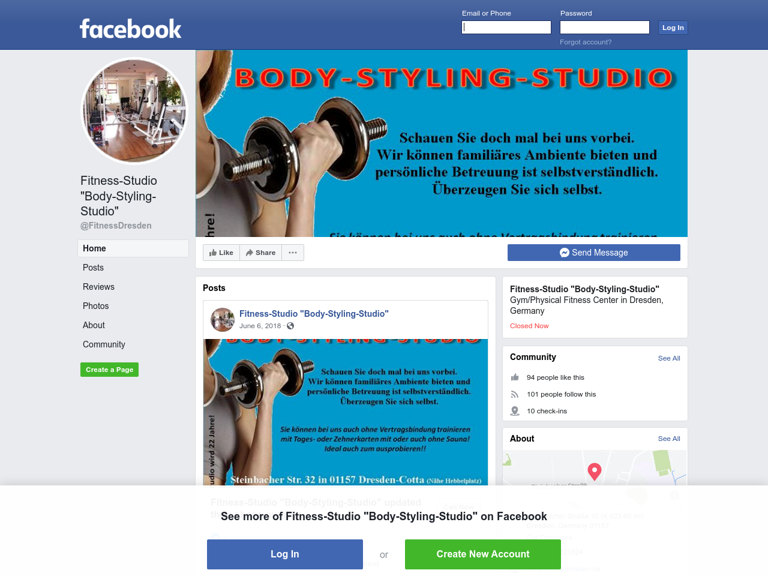Viewport: 768px width, 576px height.
Task: Click the Share arrow button
Action: pyautogui.click(x=261, y=253)
